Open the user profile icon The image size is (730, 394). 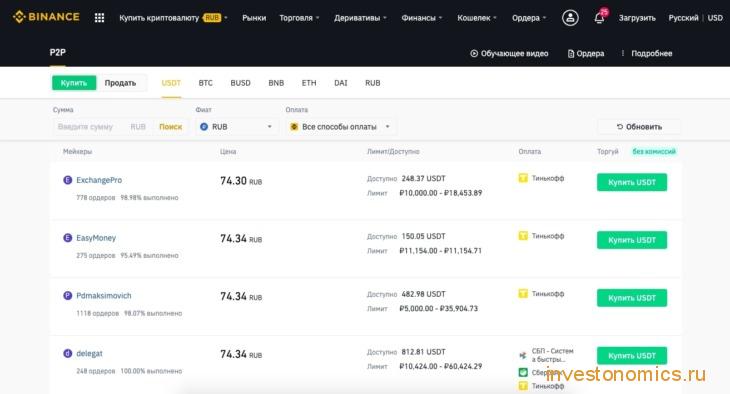pyautogui.click(x=570, y=18)
